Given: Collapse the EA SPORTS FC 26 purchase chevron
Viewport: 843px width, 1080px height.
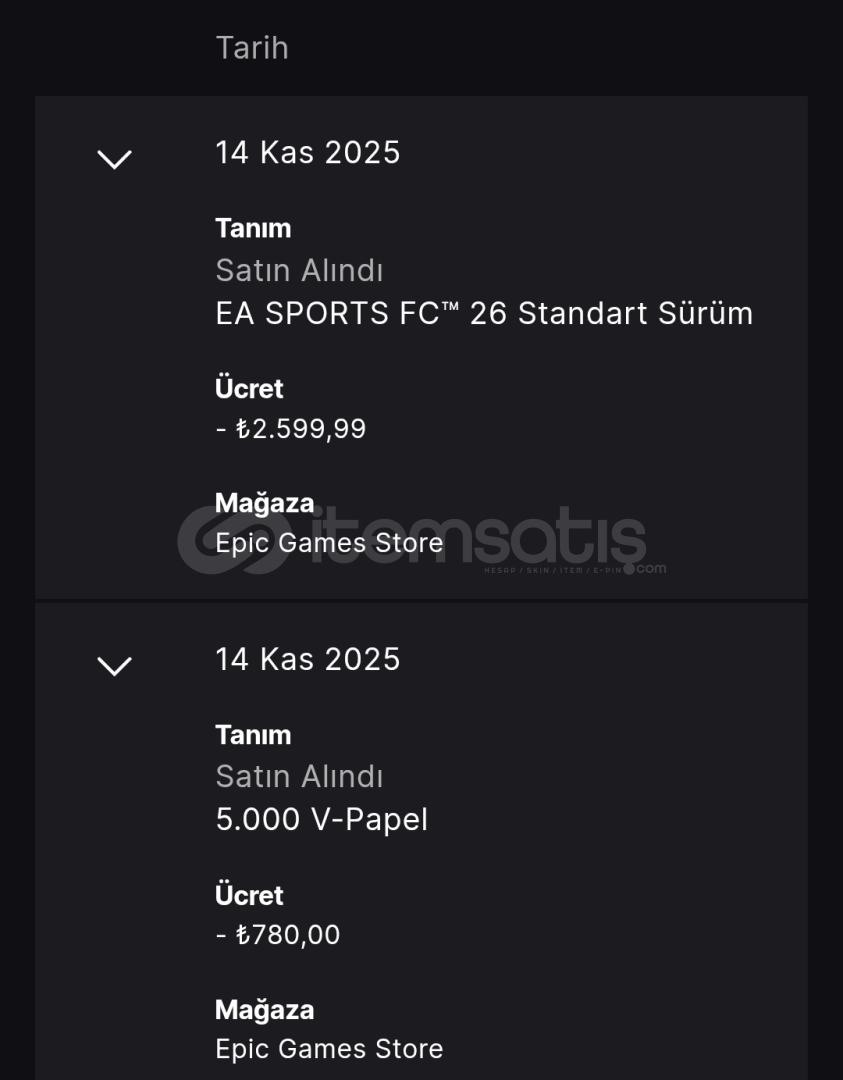Looking at the screenshot, I should pyautogui.click(x=114, y=158).
